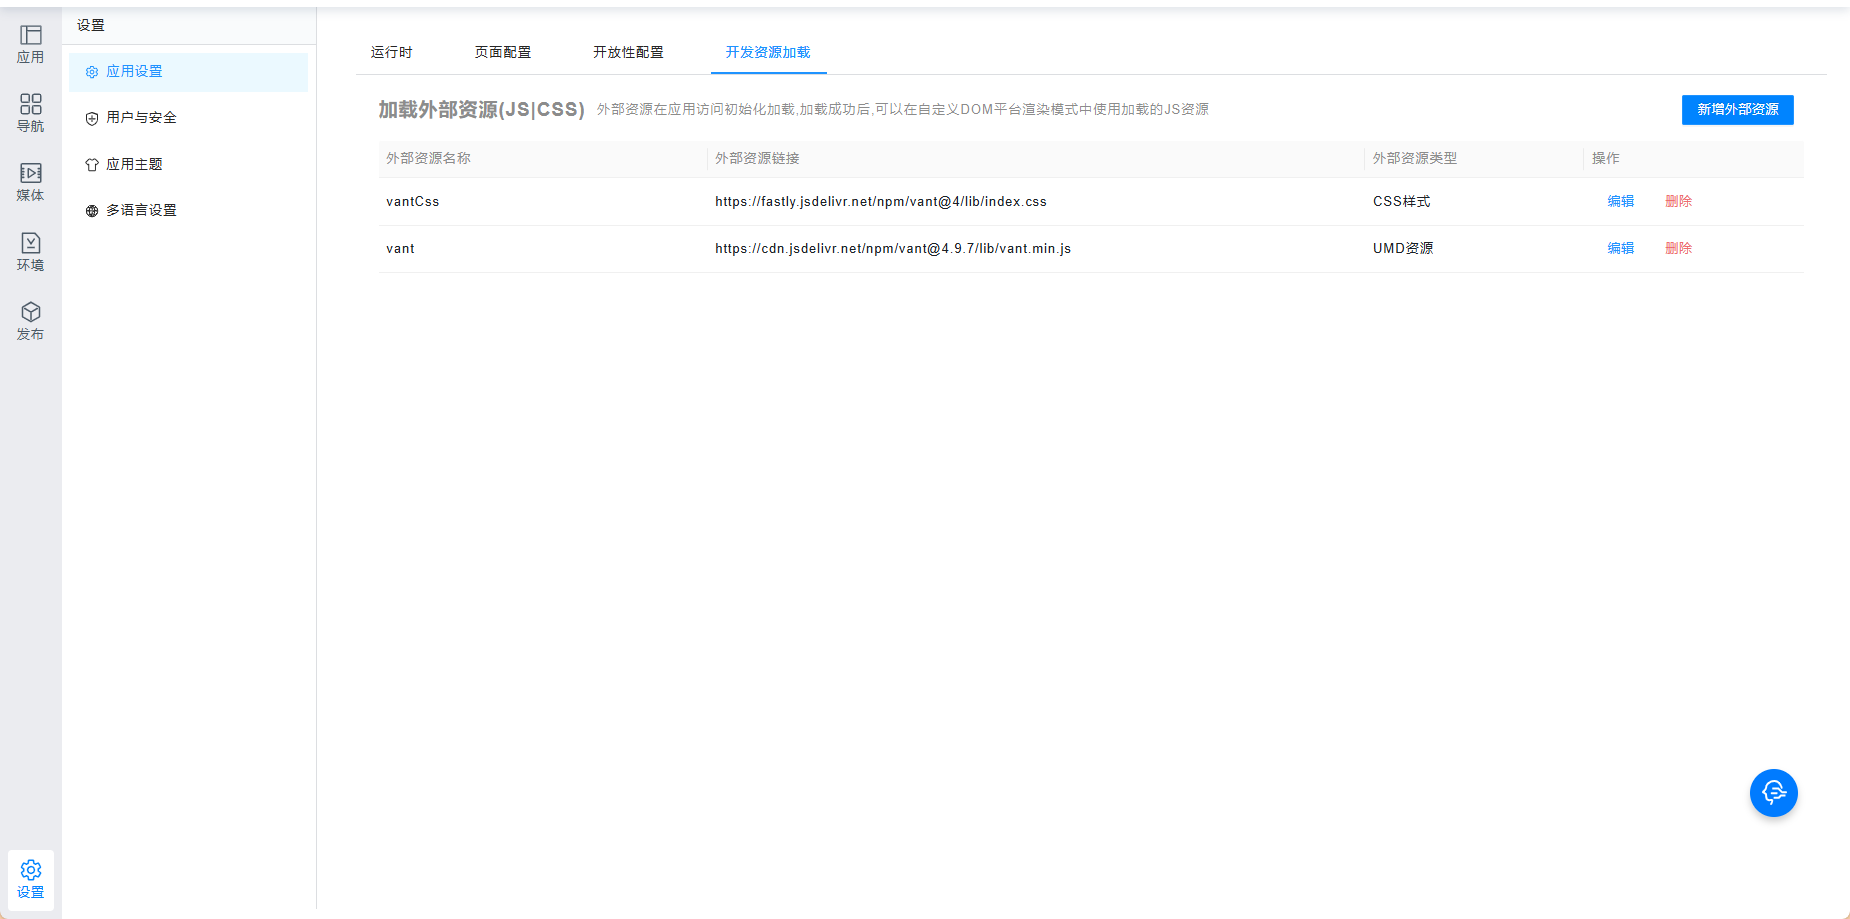Open the 环境 environment section
This screenshot has width=1850, height=919.
[30, 252]
